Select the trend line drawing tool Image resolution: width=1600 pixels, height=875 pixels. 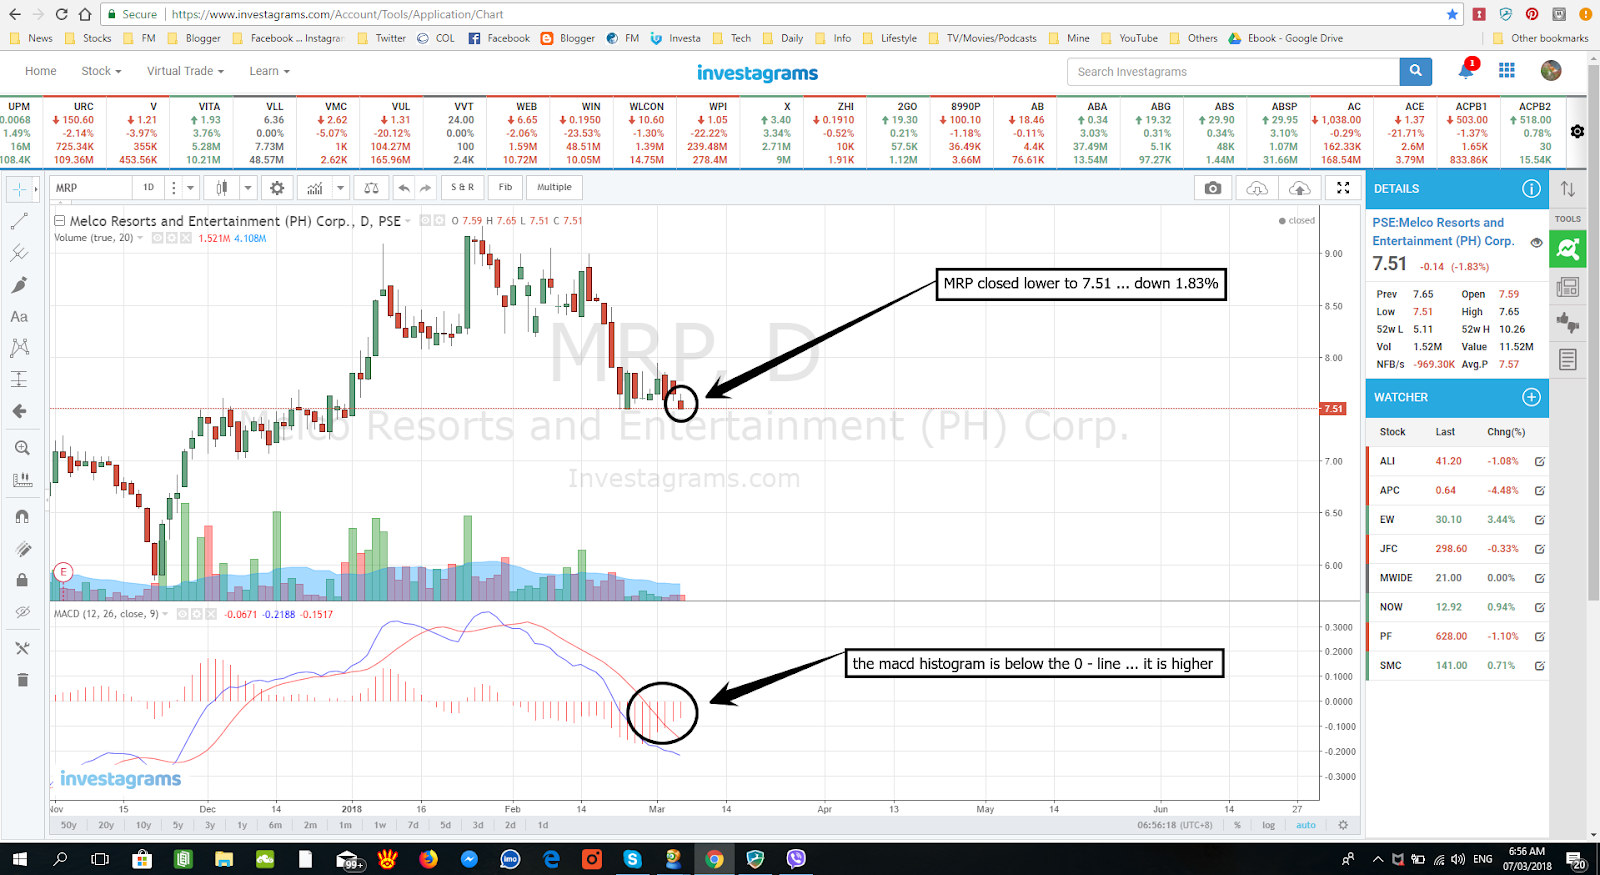(x=19, y=221)
